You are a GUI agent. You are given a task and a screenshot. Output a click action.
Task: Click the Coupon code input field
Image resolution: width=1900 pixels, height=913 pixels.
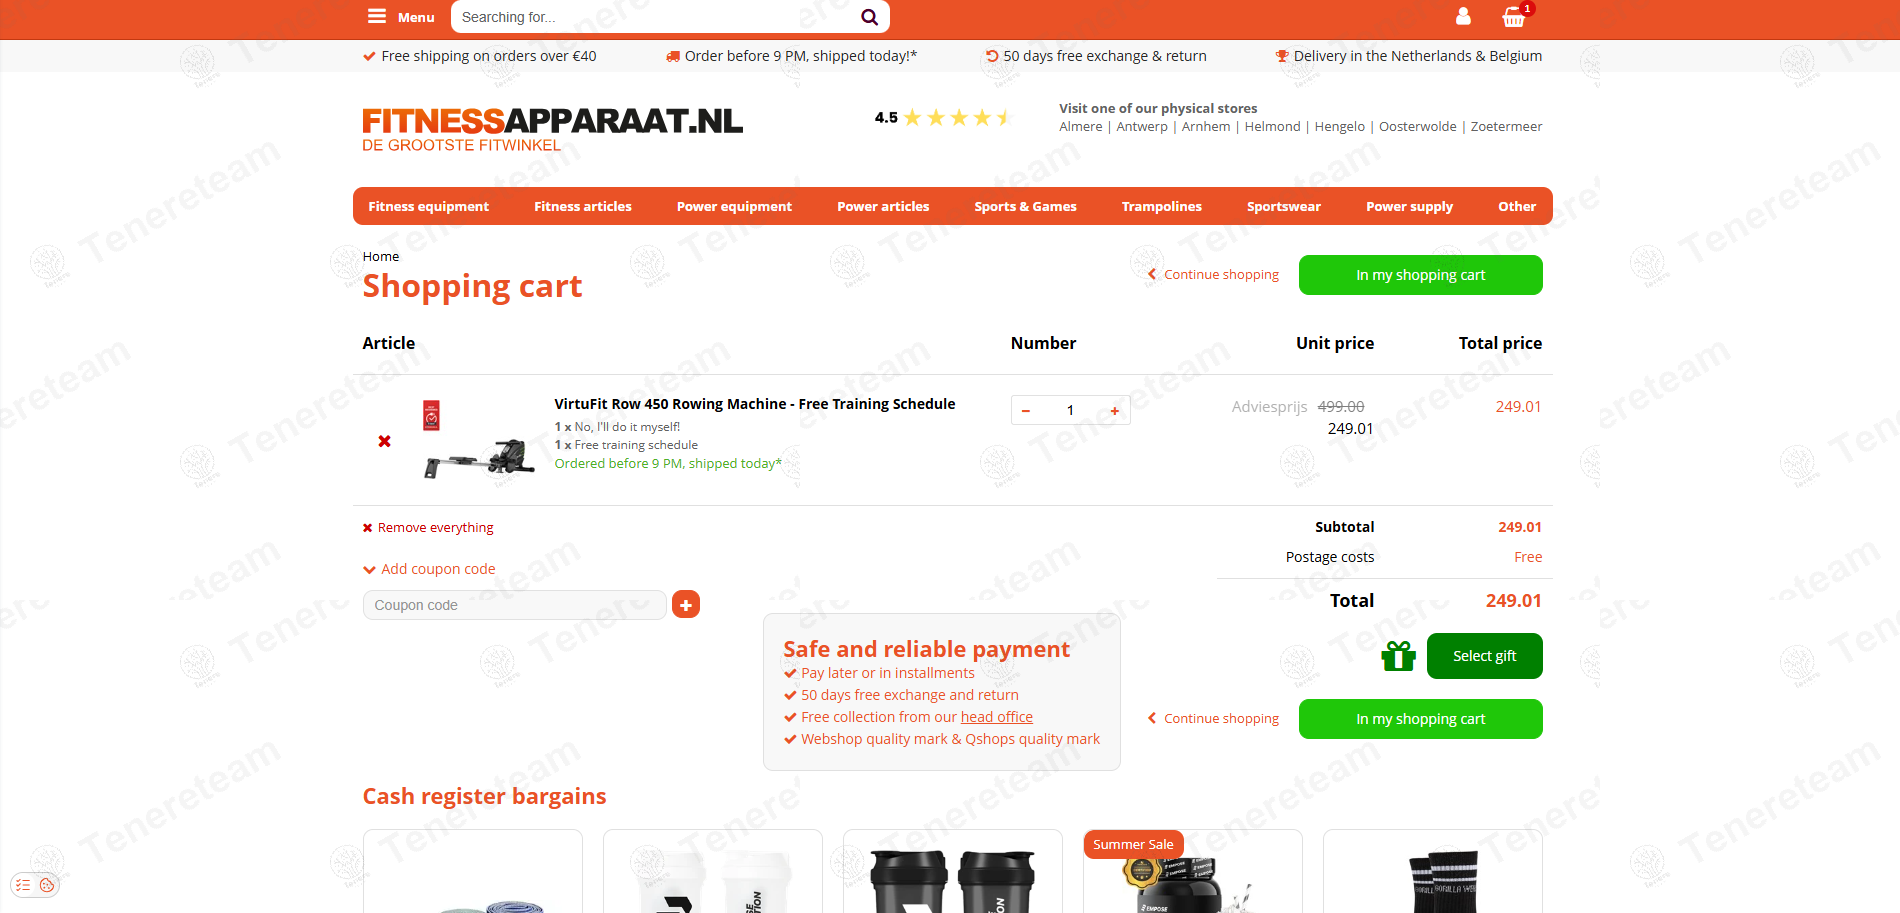click(x=515, y=605)
